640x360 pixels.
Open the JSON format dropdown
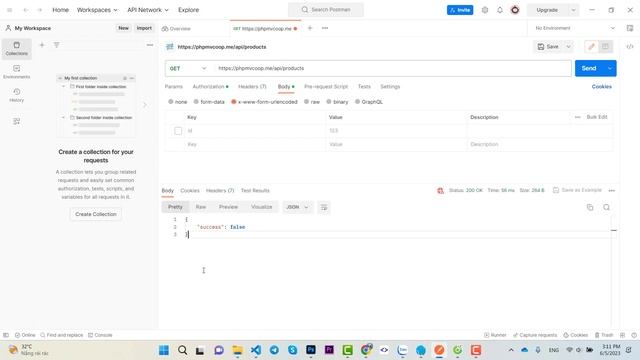pyautogui.click(x=297, y=207)
